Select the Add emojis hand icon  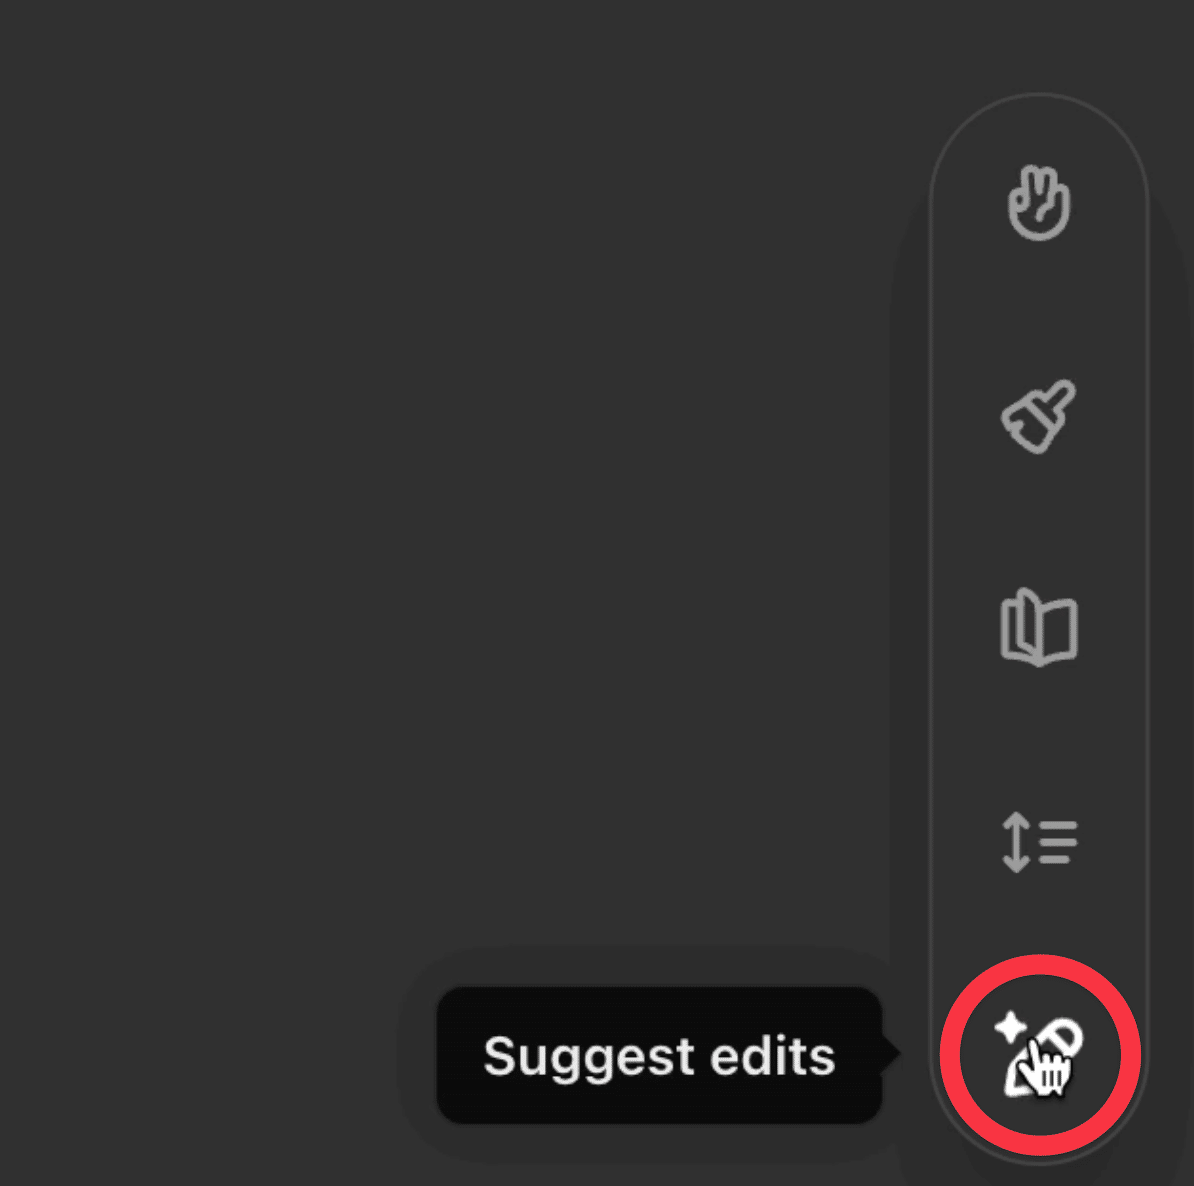click(1039, 203)
